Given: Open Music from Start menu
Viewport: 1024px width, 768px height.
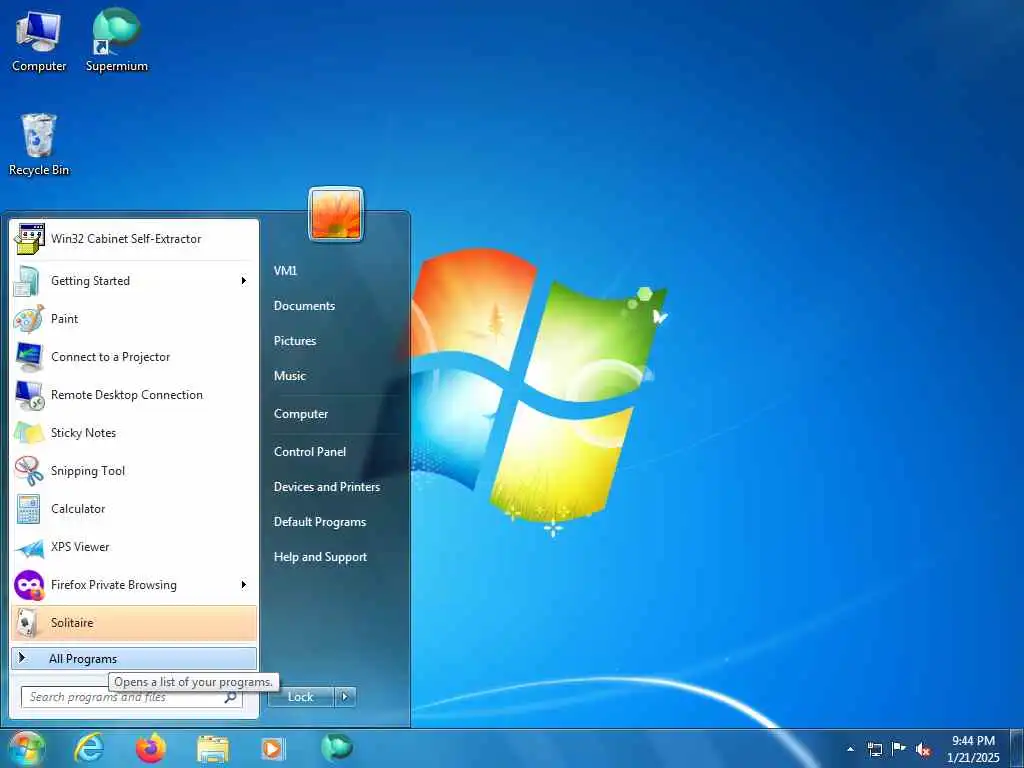Looking at the screenshot, I should (x=290, y=376).
